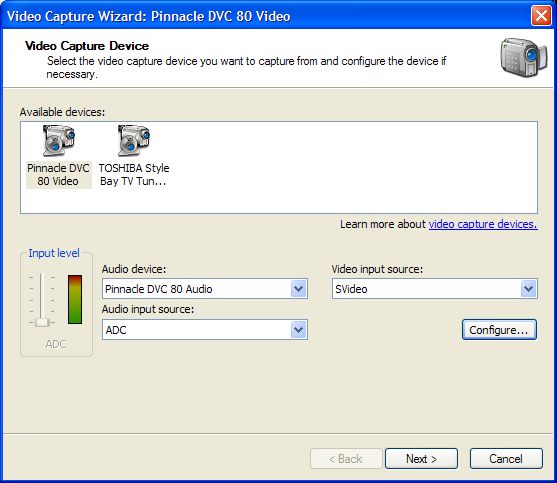Select the TOSHIBA Style Bay TV Tuner icon

(134, 141)
